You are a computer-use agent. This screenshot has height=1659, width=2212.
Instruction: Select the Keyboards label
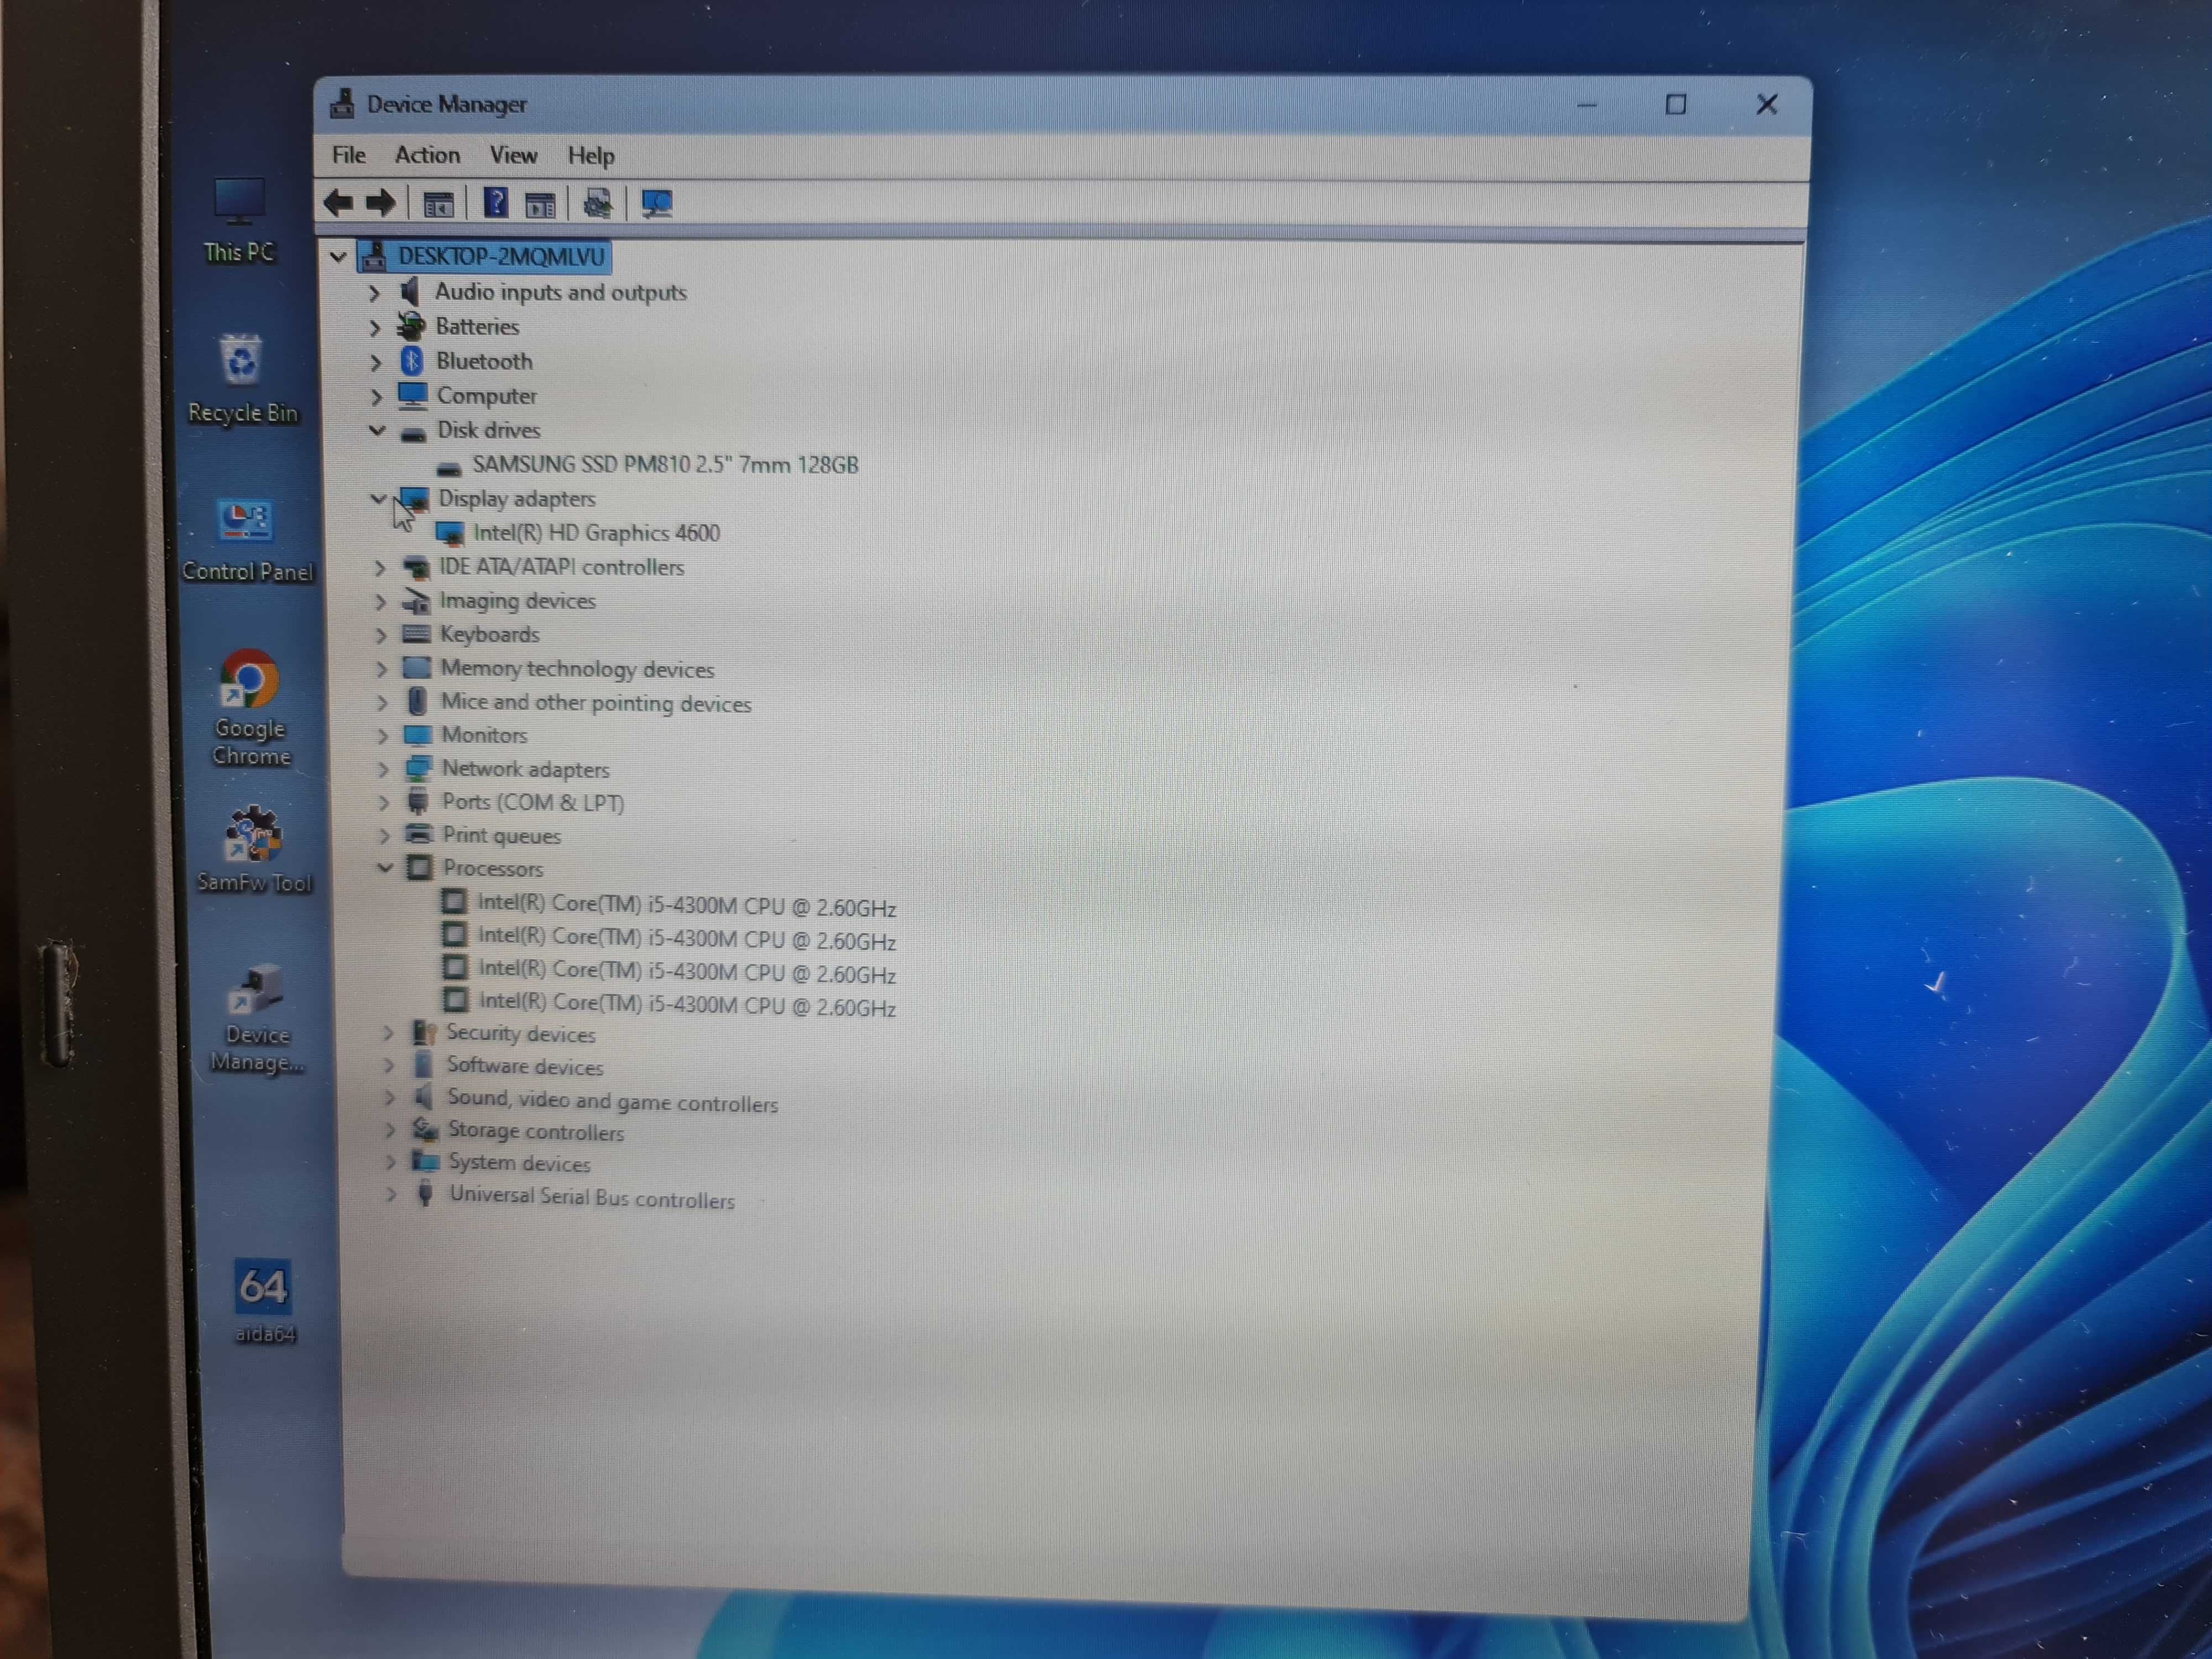click(x=490, y=635)
